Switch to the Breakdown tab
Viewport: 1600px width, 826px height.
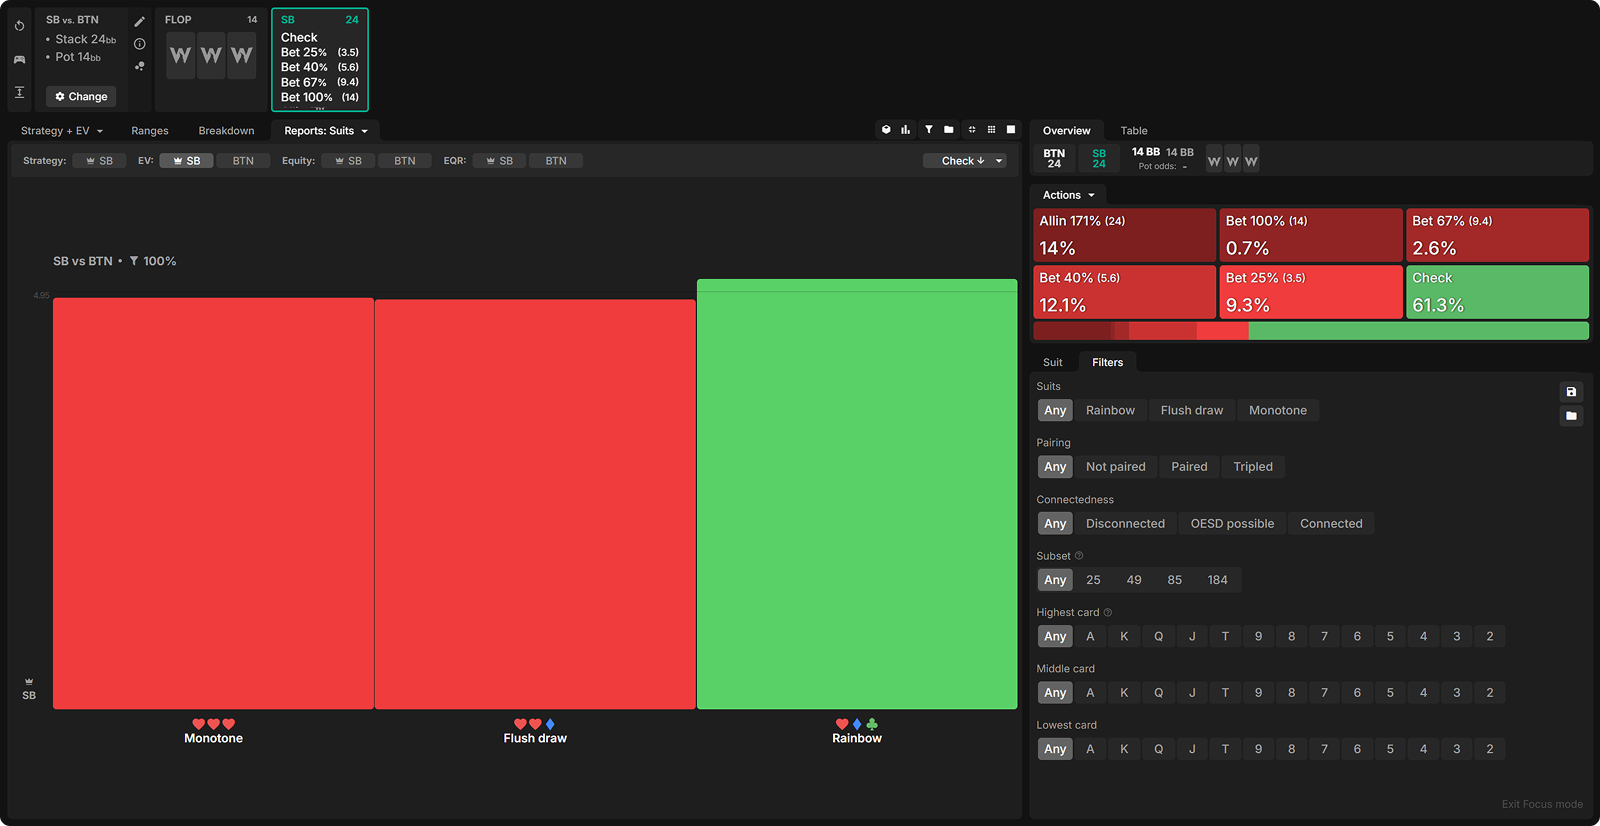(x=226, y=131)
